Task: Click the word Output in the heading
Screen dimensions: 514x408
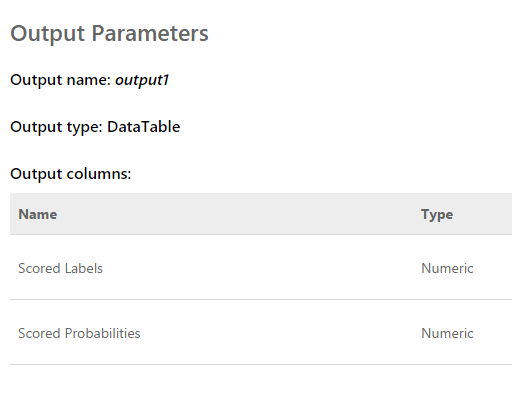Action: [x=48, y=34]
